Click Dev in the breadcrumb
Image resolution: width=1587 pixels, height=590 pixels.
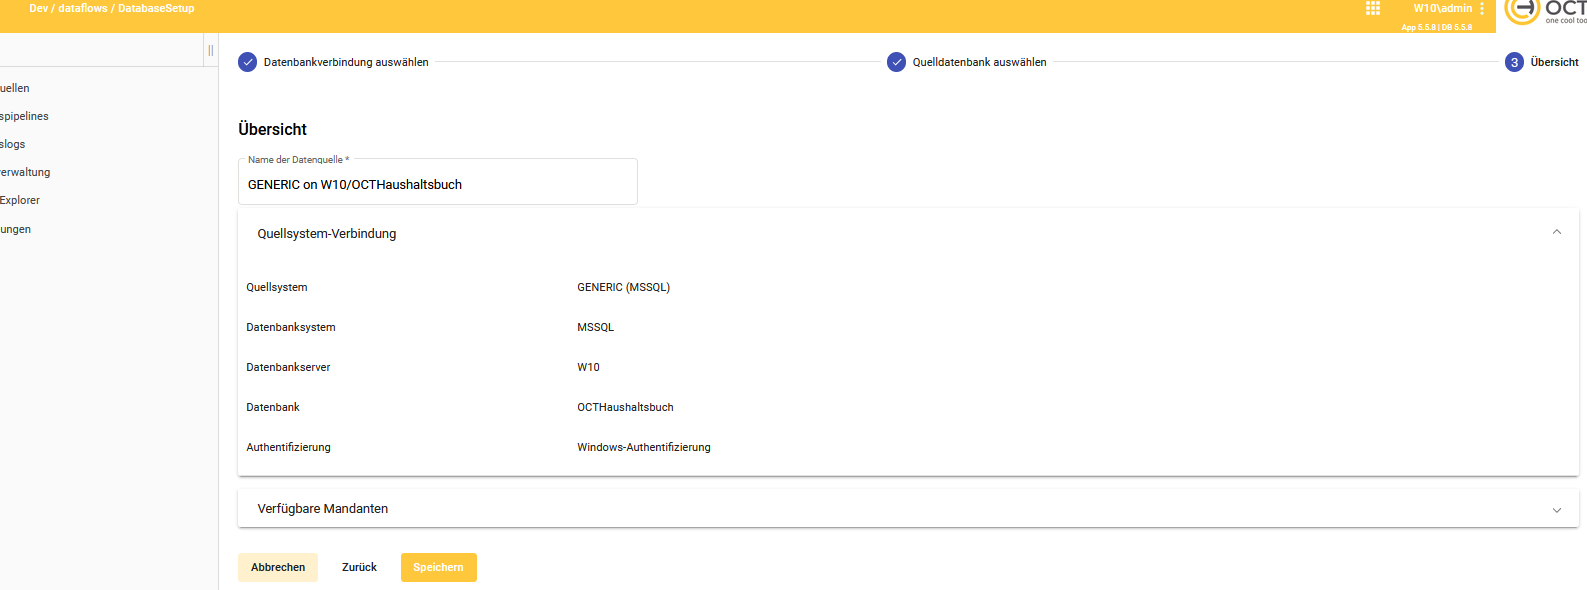(38, 8)
